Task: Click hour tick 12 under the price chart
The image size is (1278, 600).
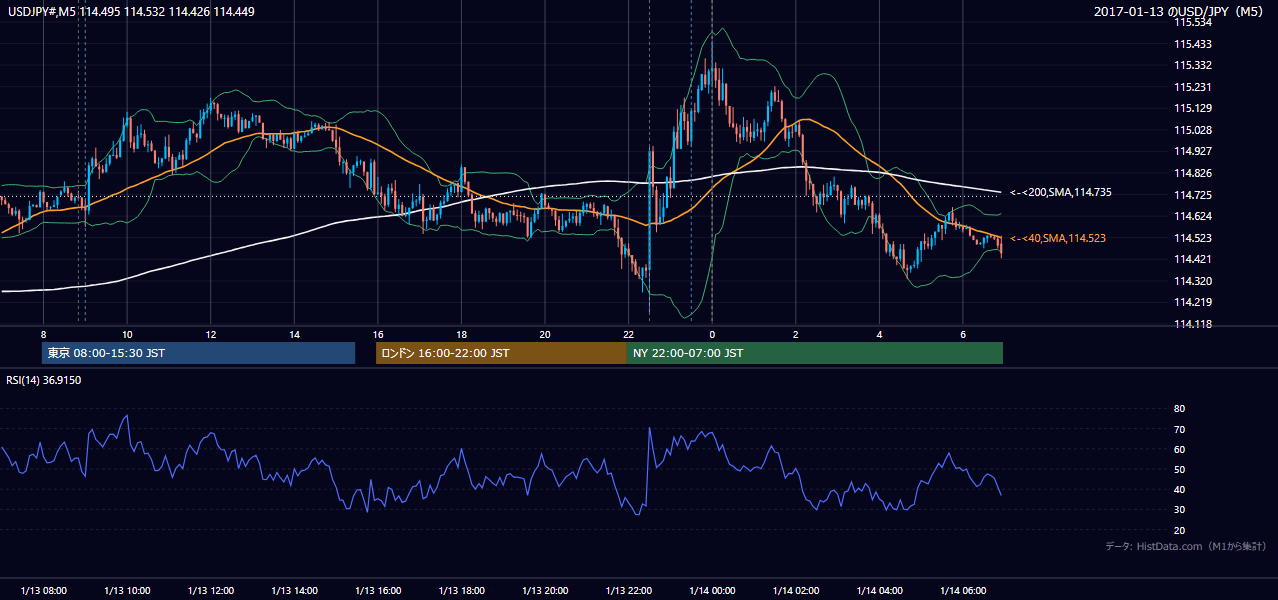Action: [210, 334]
